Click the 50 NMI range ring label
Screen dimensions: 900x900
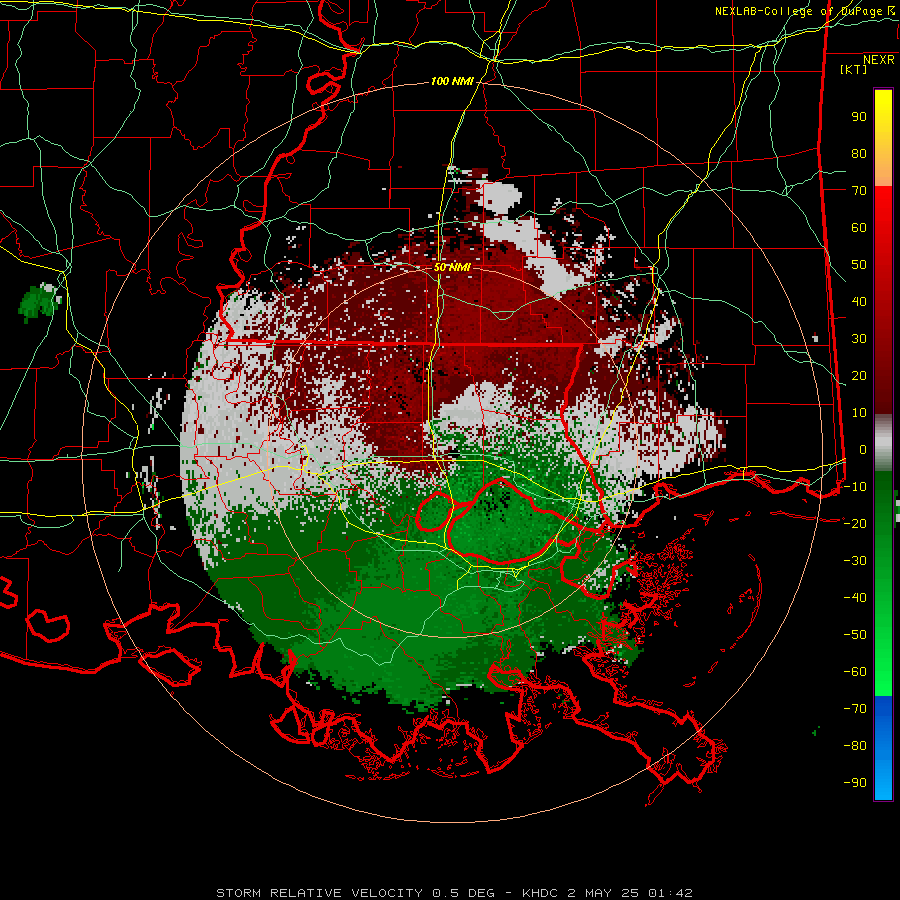point(452,267)
